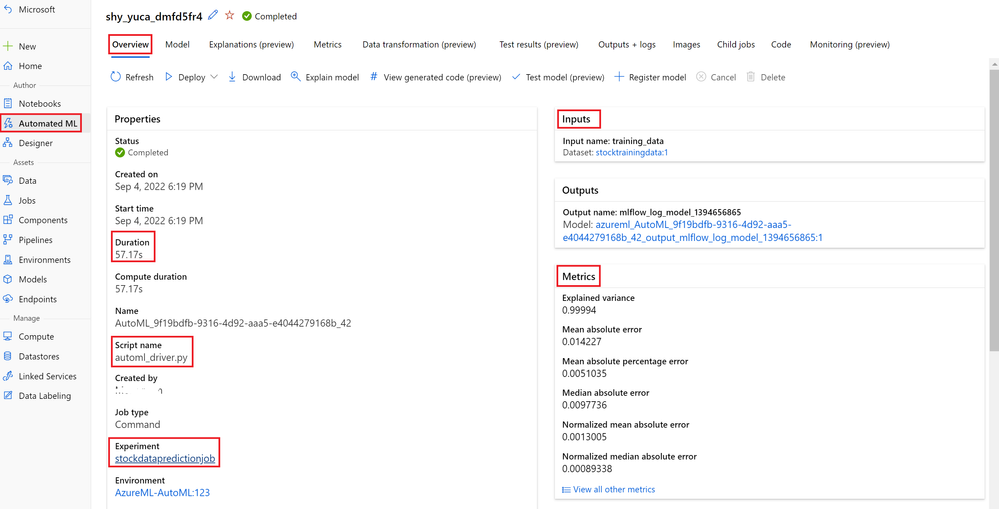Click Test model (preview) button
Screen dimensions: 999x509
558,77
